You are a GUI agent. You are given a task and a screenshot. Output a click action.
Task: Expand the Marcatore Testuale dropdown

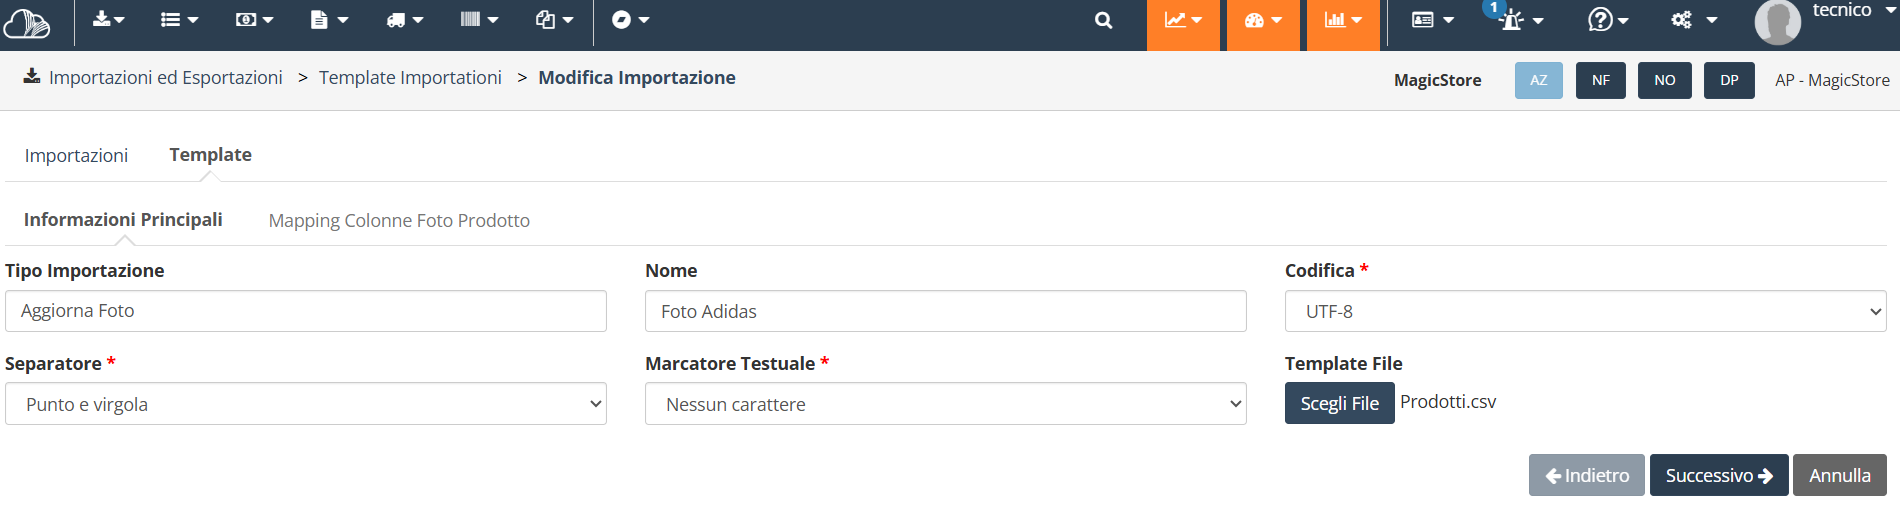tap(945, 404)
